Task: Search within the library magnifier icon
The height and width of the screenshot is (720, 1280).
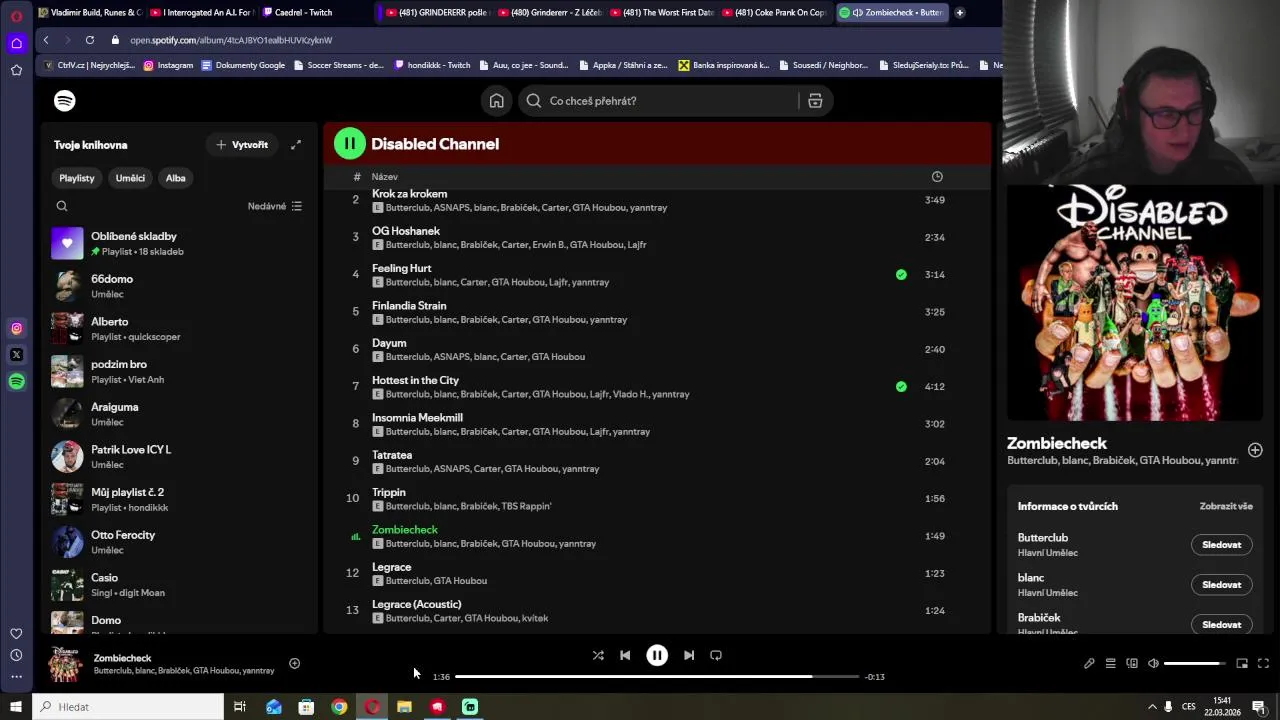Action: point(62,206)
